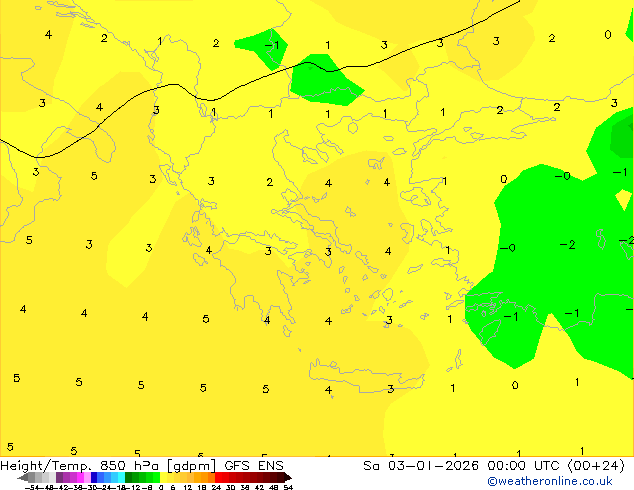Pick the bright magenta legend swatch
The image size is (634, 490).
(x=80, y=477)
